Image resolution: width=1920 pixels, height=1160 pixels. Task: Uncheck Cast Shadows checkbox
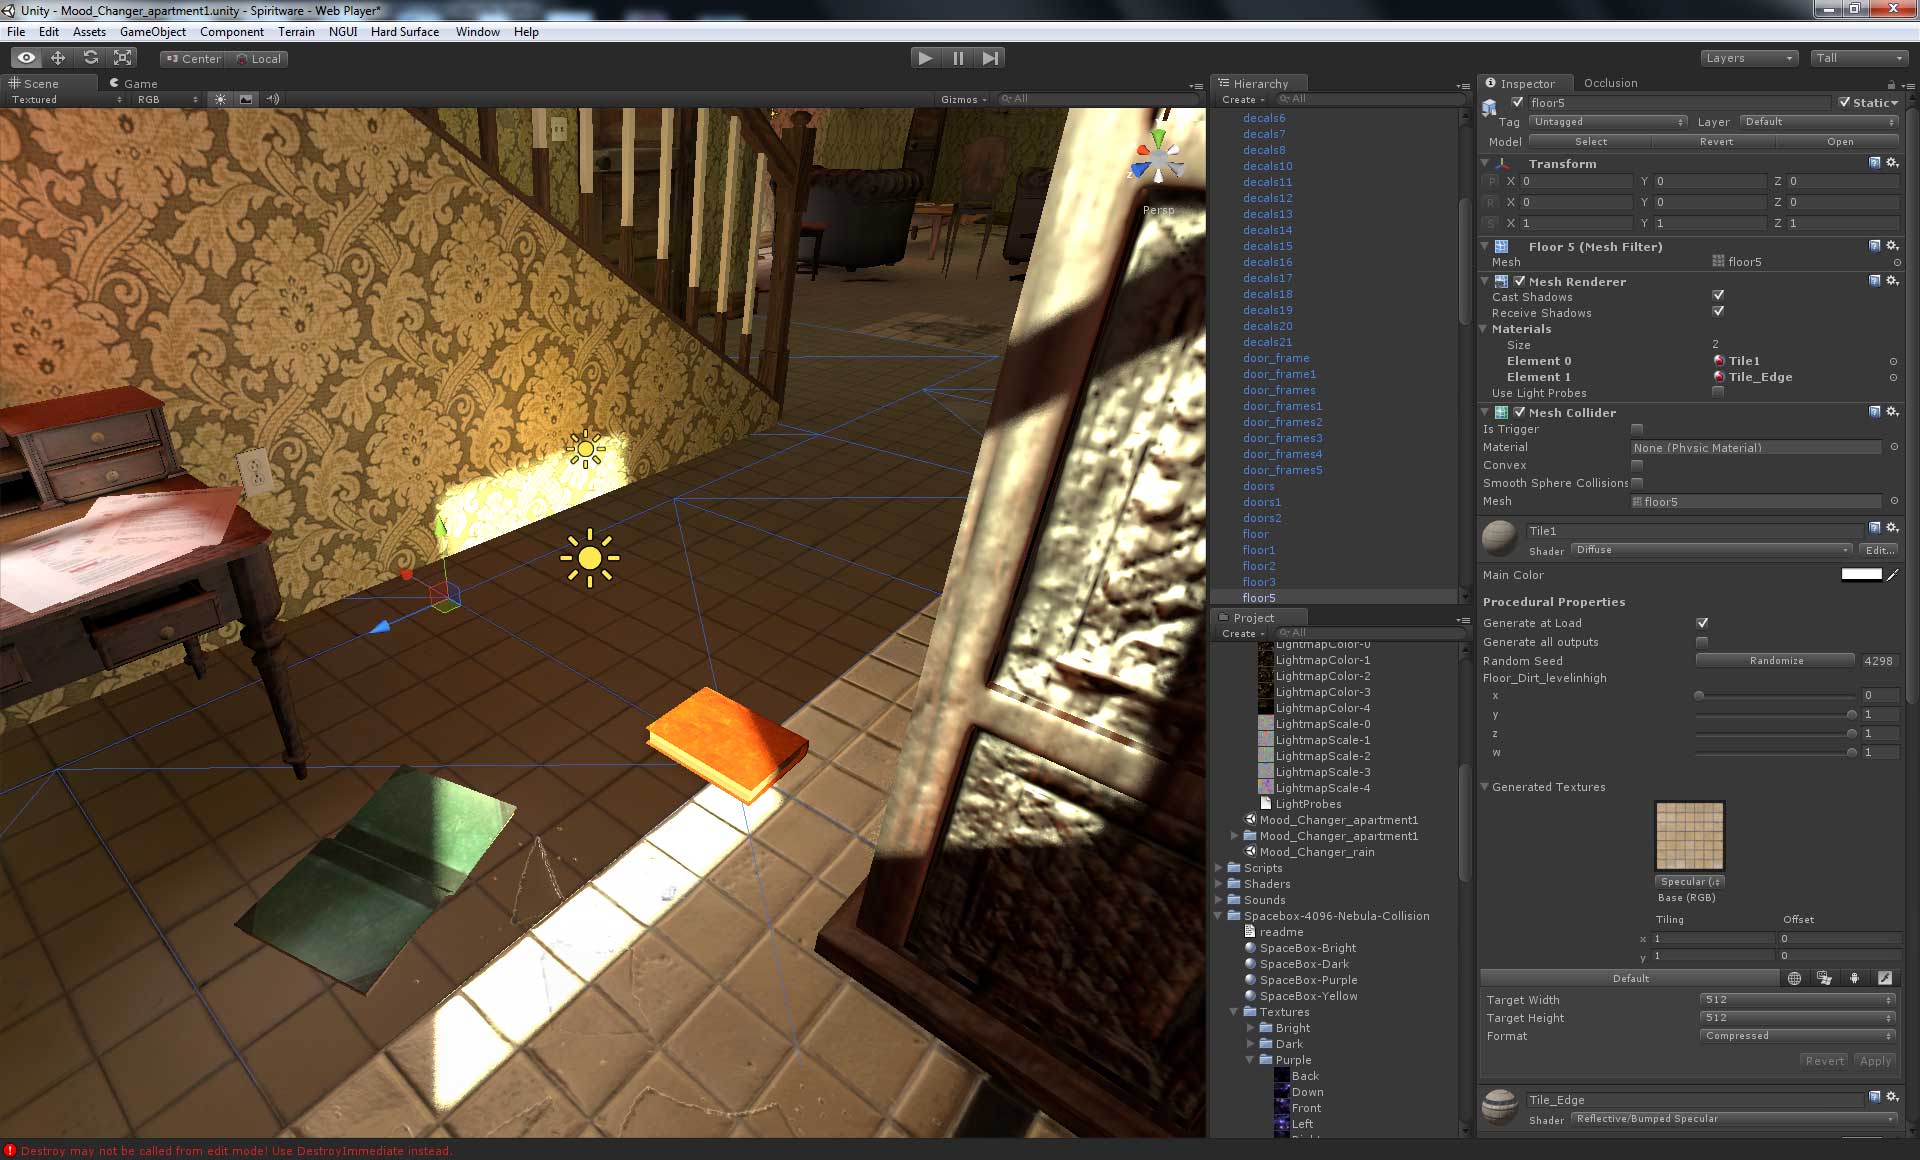pos(1718,296)
